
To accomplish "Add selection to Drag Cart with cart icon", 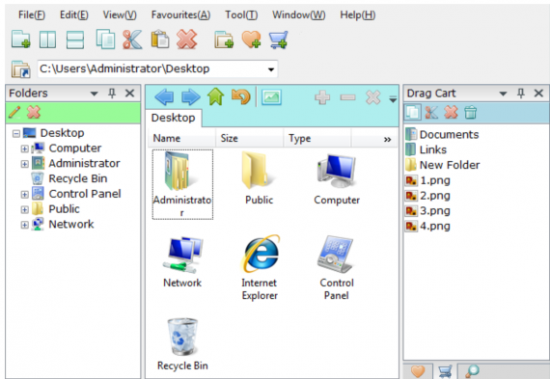I will pyautogui.click(x=279, y=39).
